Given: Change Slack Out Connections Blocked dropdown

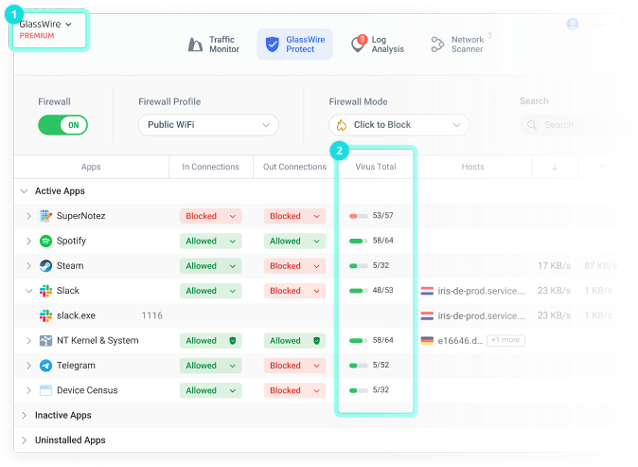Looking at the screenshot, I should [x=295, y=291].
